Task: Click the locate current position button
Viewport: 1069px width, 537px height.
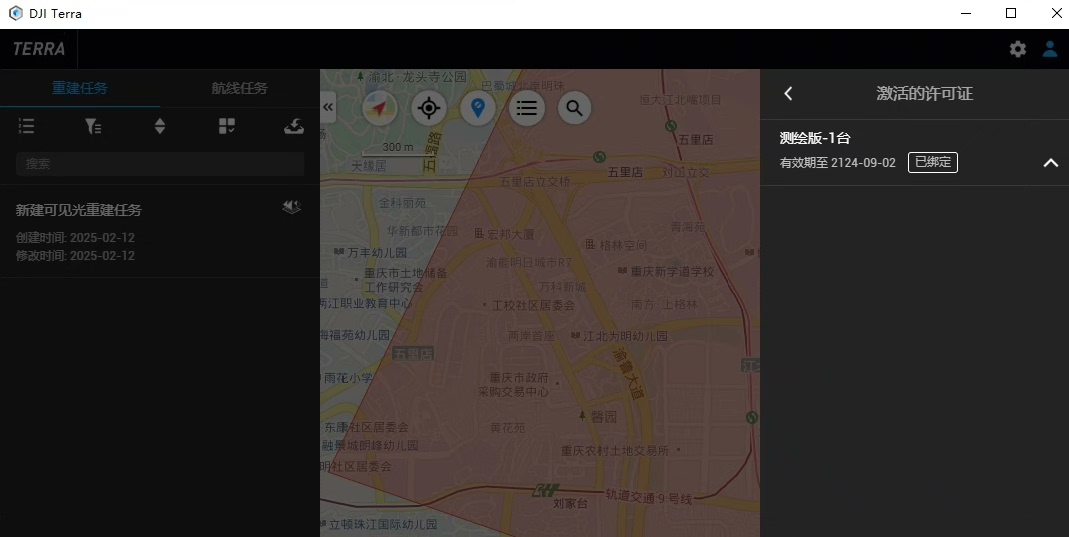Action: [x=429, y=108]
